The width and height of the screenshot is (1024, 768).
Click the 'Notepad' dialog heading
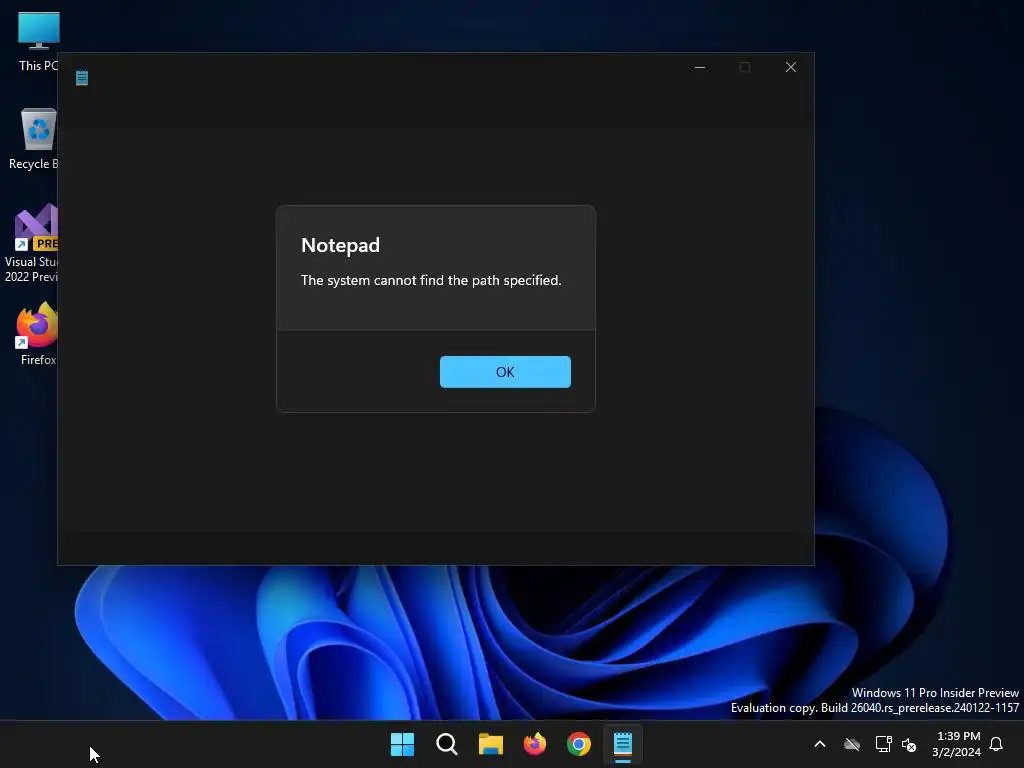coord(340,245)
